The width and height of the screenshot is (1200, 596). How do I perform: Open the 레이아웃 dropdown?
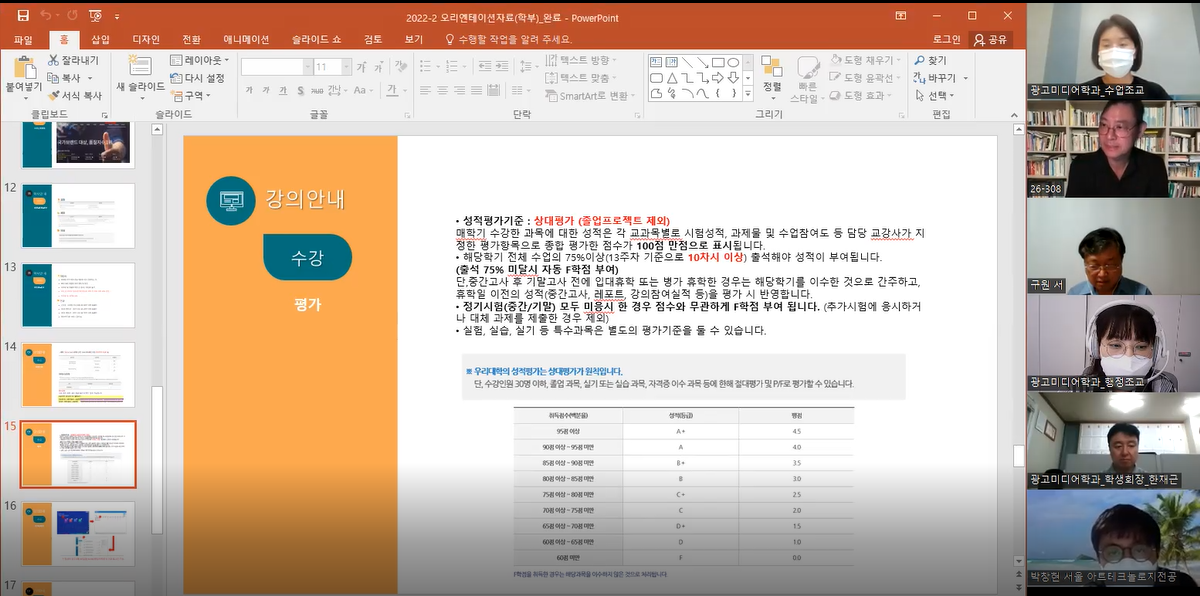pos(199,61)
